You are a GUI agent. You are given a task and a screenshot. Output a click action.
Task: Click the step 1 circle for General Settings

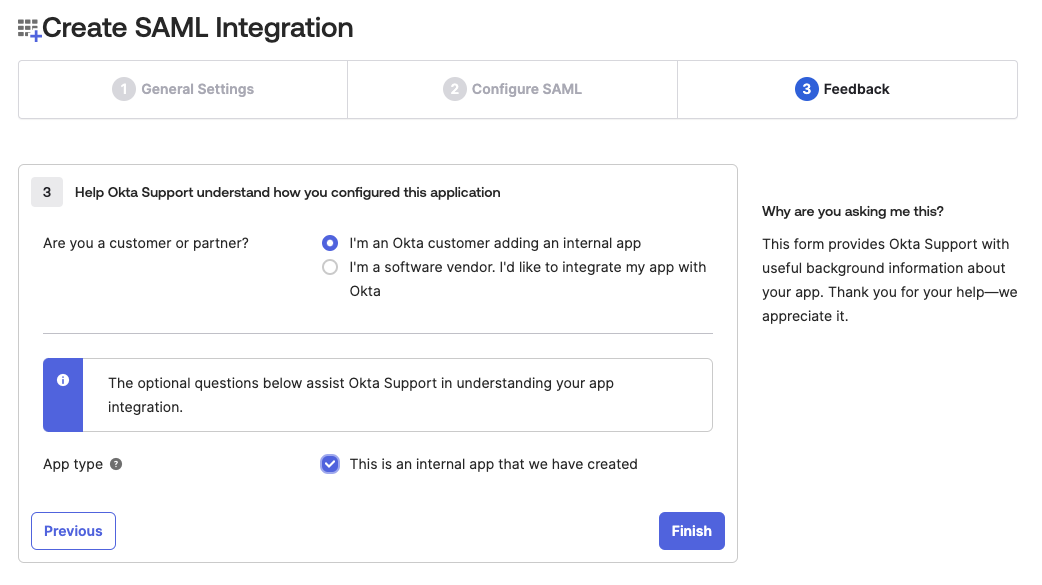tap(124, 89)
